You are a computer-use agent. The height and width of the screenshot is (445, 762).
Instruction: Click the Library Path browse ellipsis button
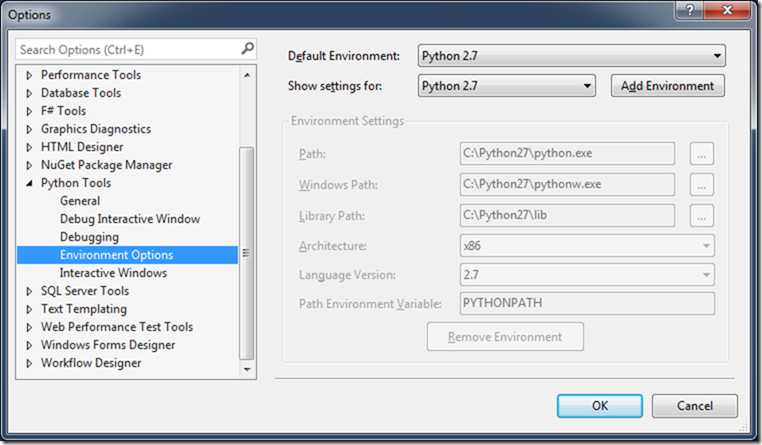702,215
